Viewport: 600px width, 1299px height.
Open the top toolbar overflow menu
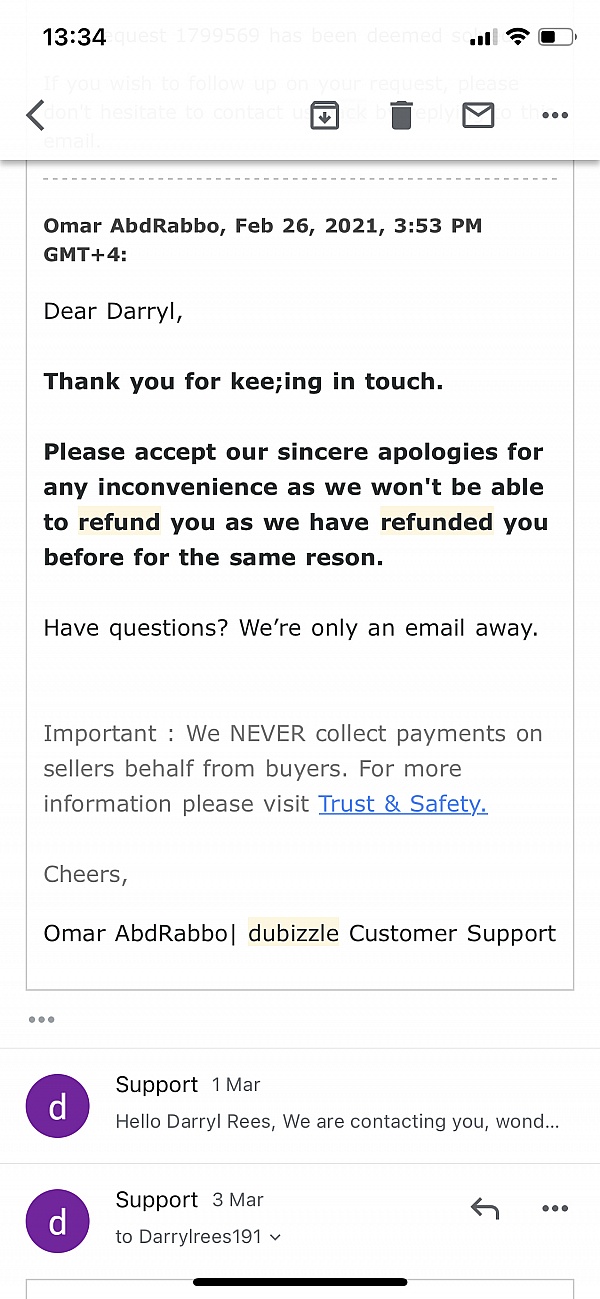[555, 115]
